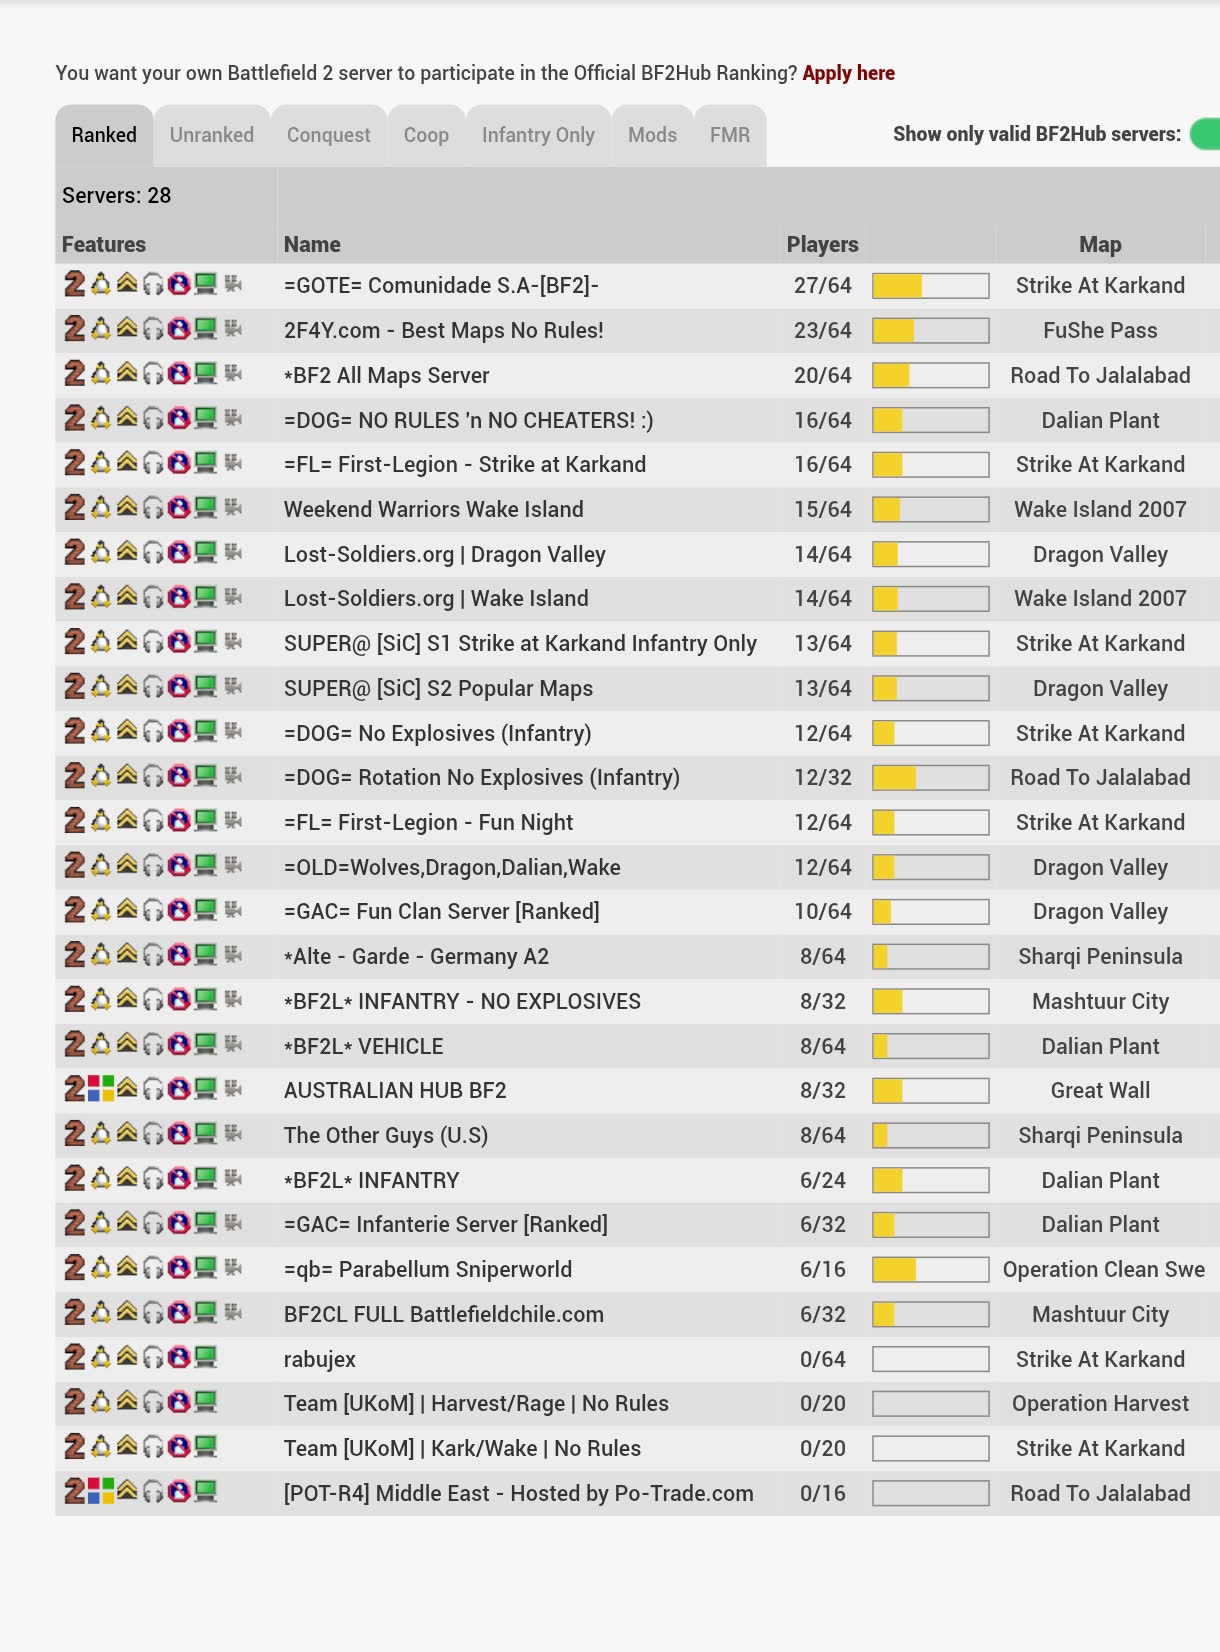Click the Servers: 28 count label
The width and height of the screenshot is (1220, 1652).
coord(116,195)
